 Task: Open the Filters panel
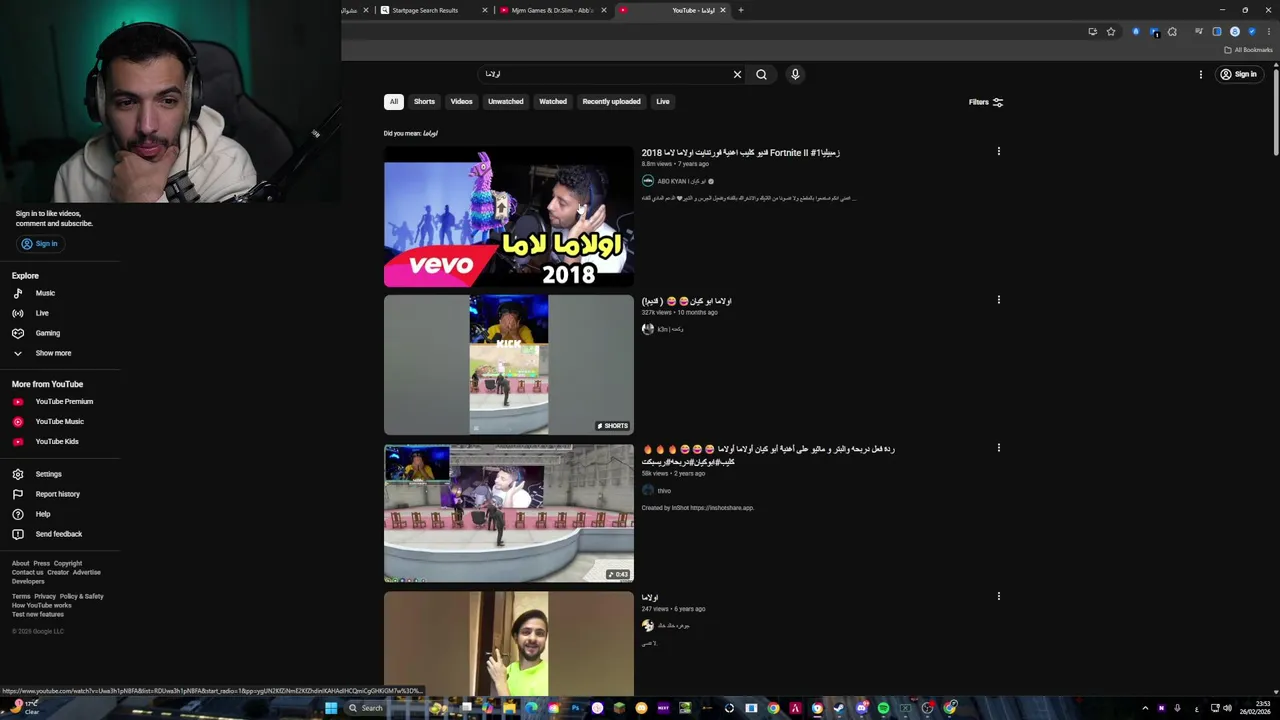point(985,102)
